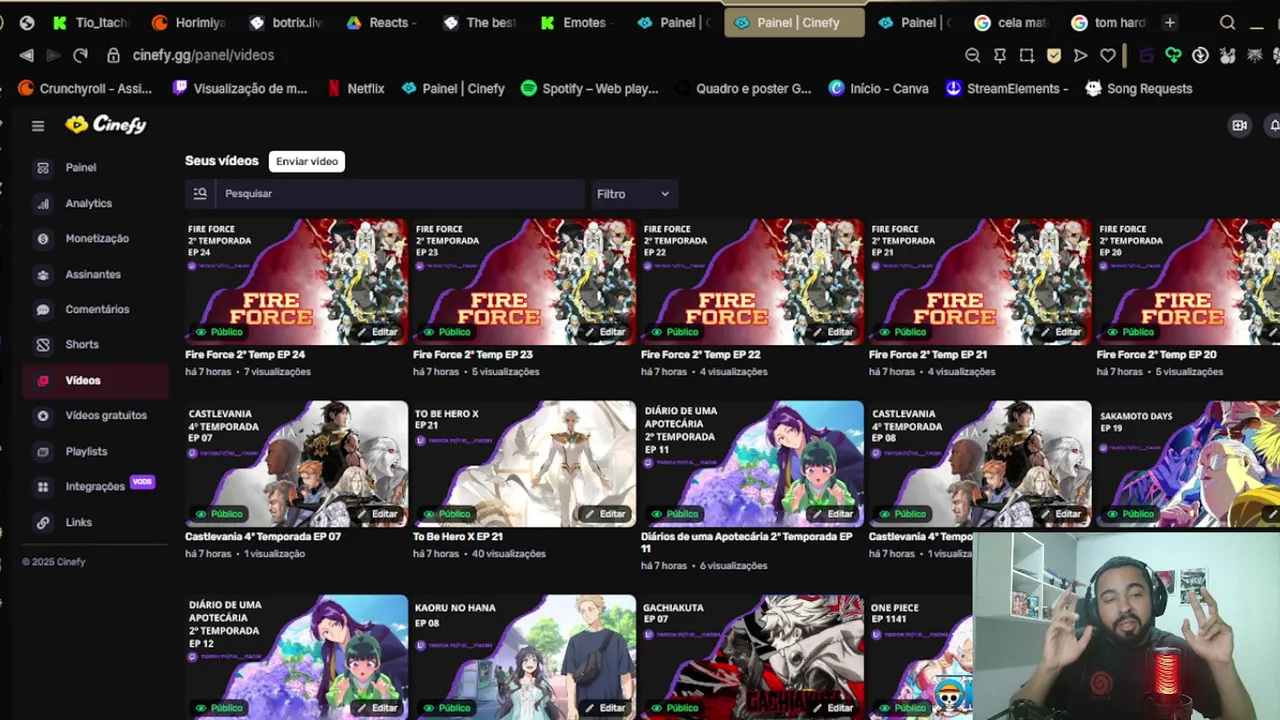Click the Assinantes people icon

pyautogui.click(x=43, y=274)
